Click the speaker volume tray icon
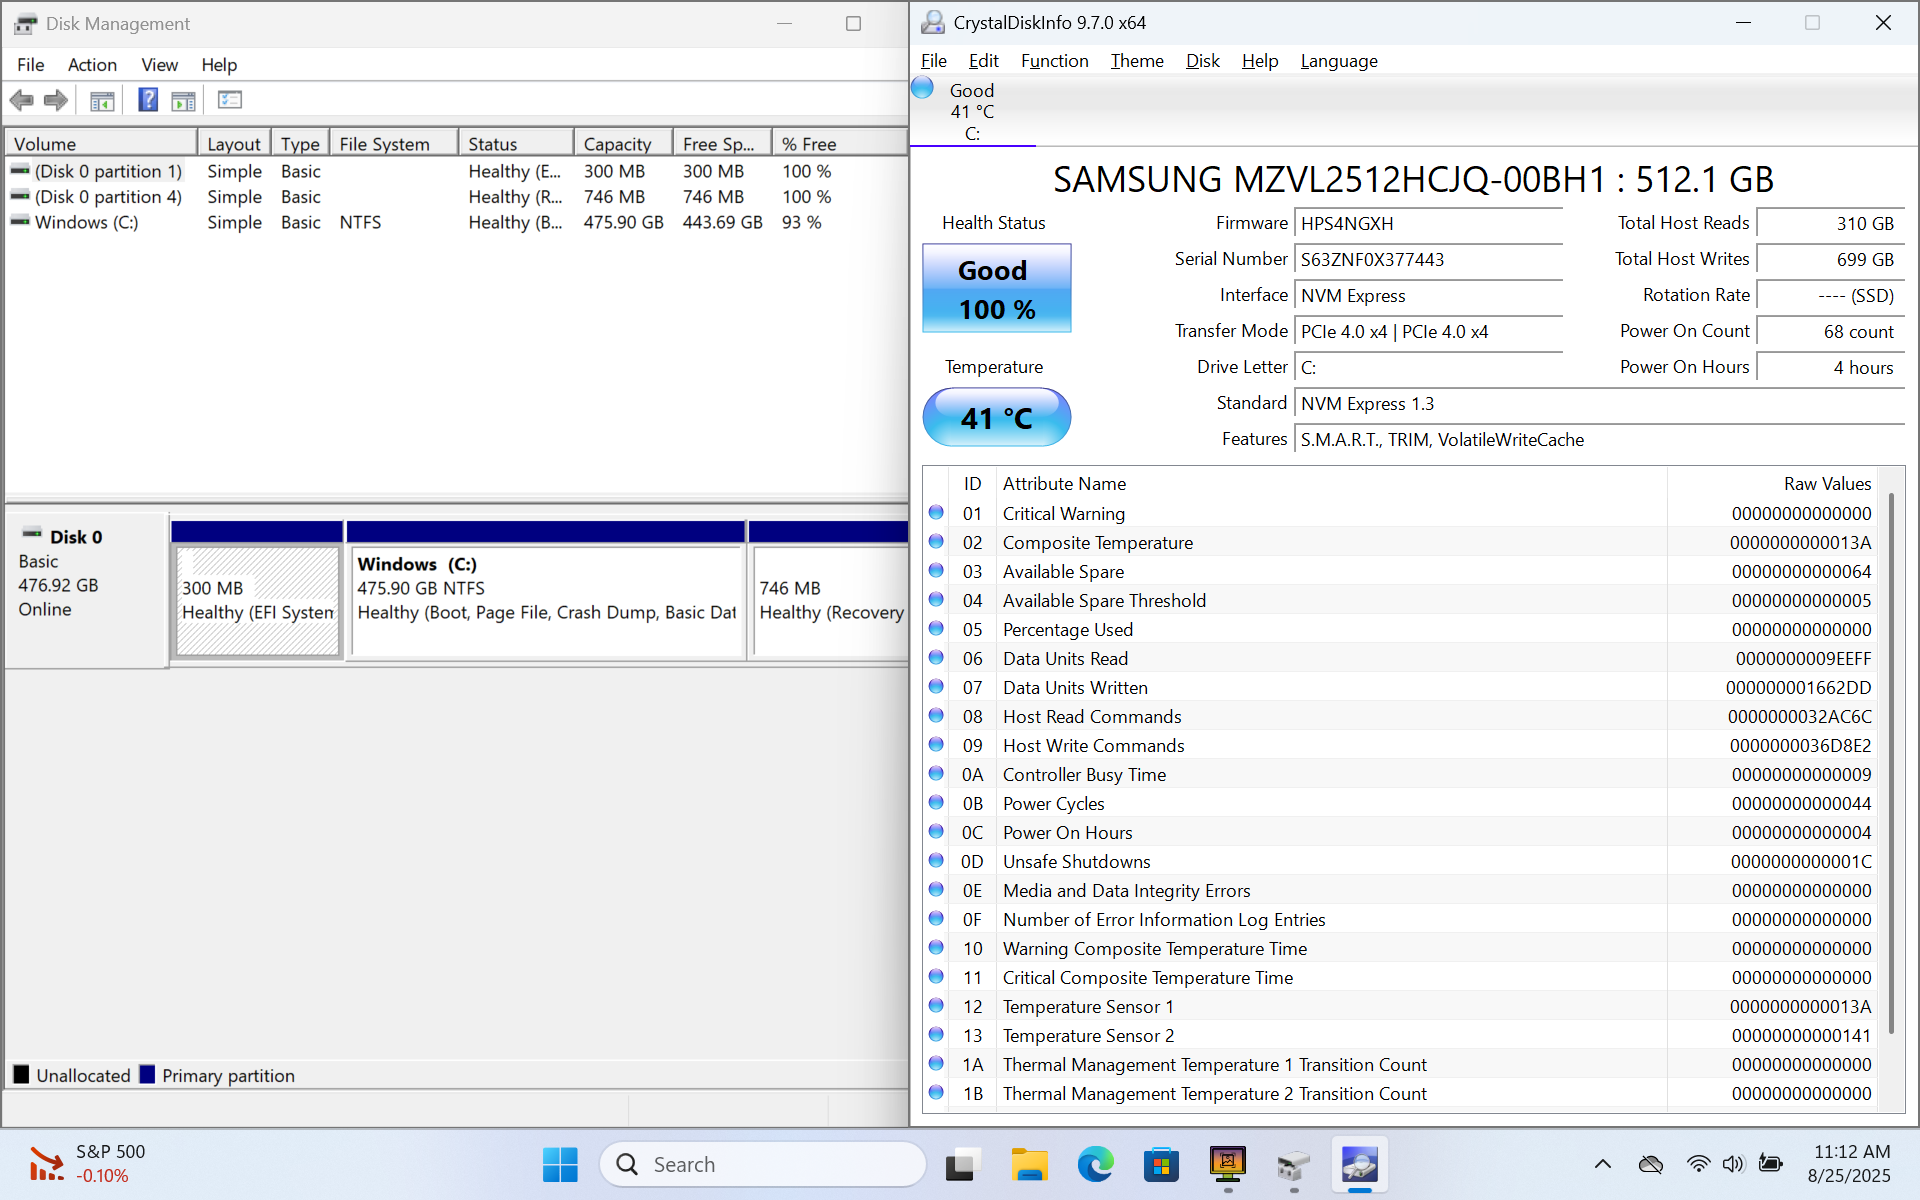This screenshot has height=1200, width=1920. (1733, 1164)
